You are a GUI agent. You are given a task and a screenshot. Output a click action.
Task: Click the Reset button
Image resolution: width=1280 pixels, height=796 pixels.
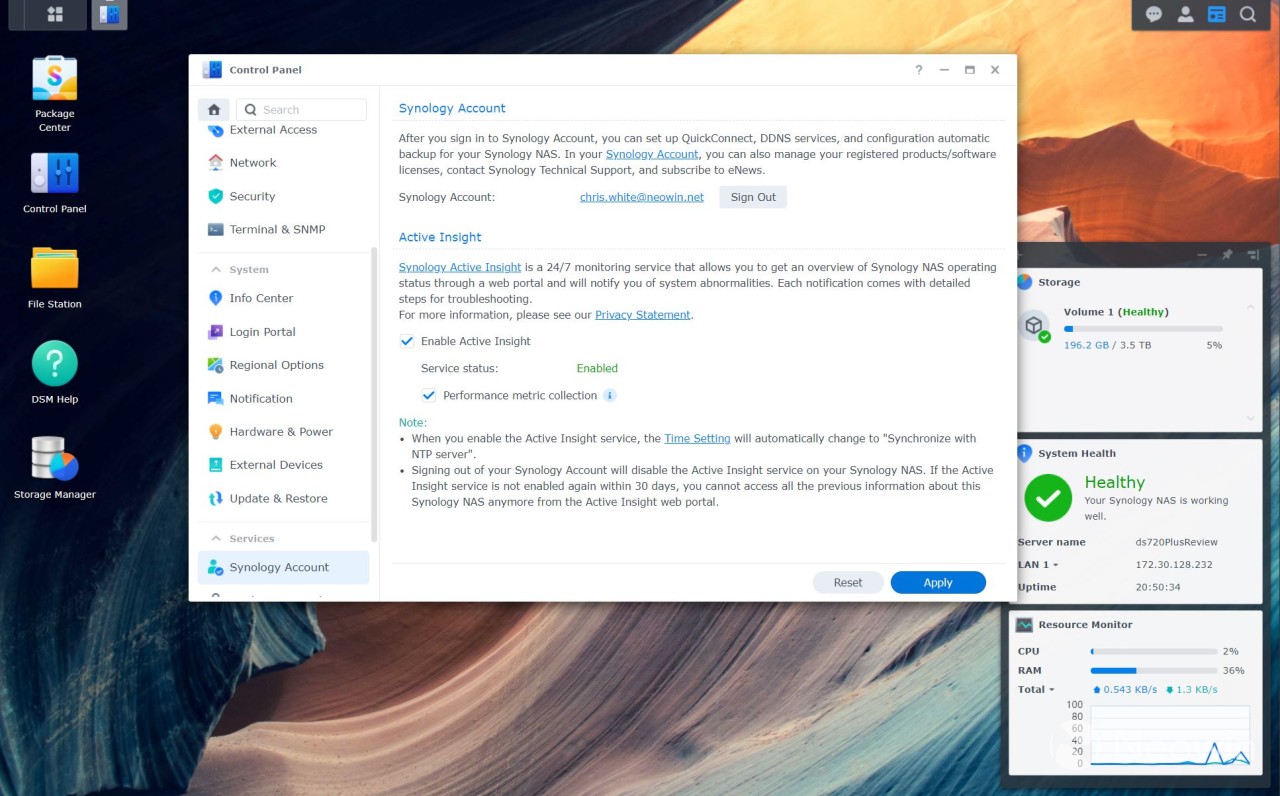click(x=848, y=583)
